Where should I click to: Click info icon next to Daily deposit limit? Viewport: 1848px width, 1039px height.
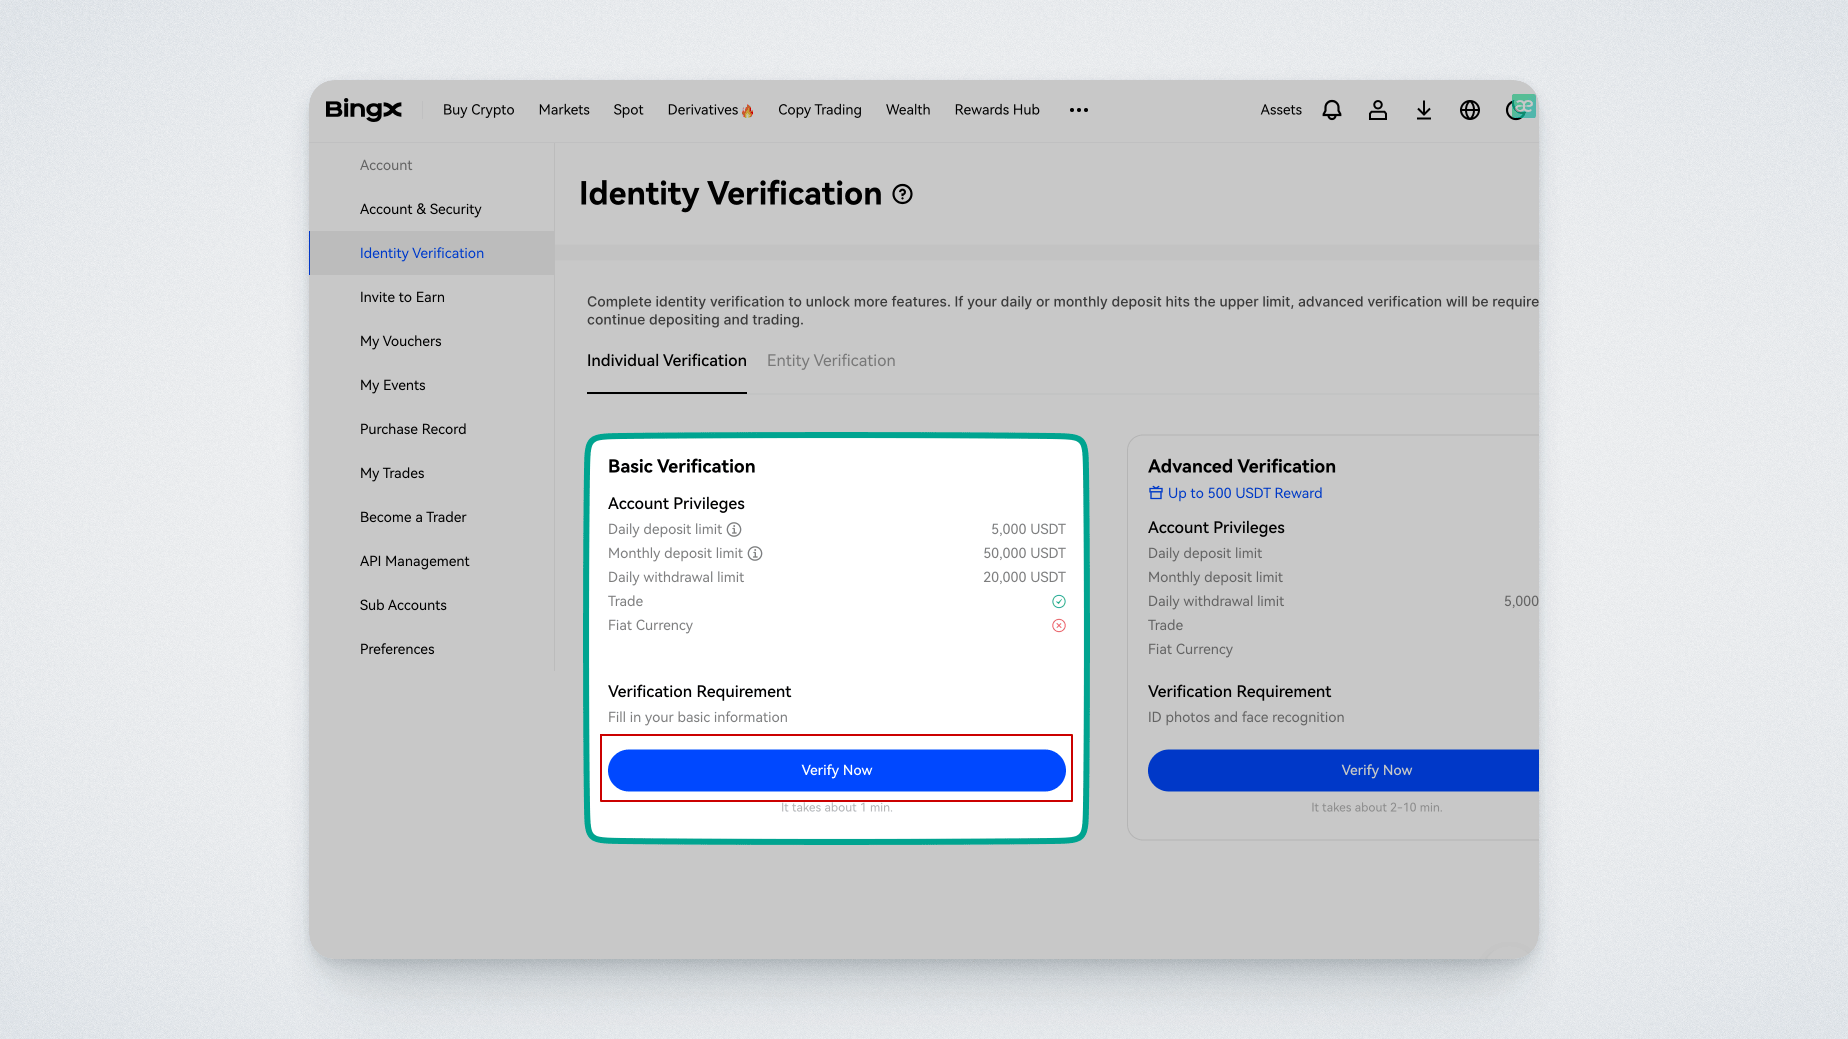click(734, 529)
